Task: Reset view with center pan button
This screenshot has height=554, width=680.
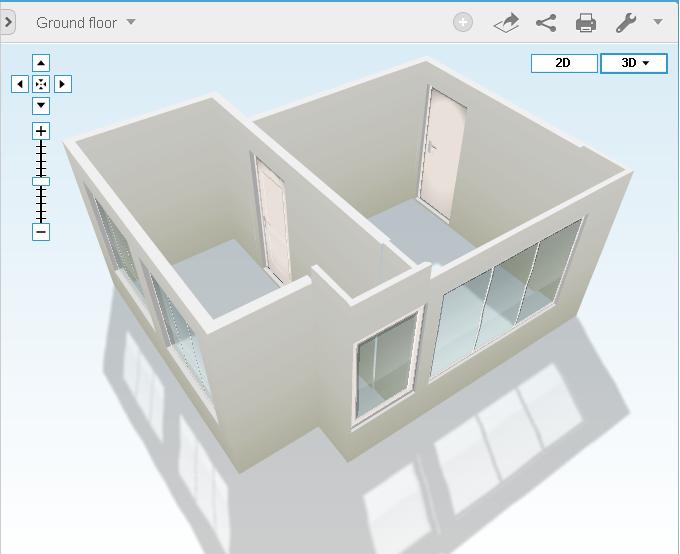Action: [x=41, y=84]
